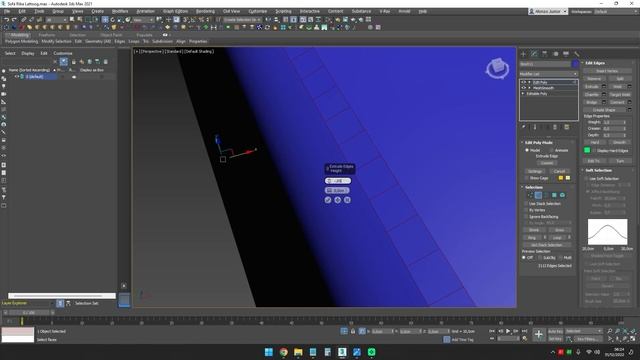Click caddy Apply and Continue plus icon
The image size is (640, 360).
[338, 200]
